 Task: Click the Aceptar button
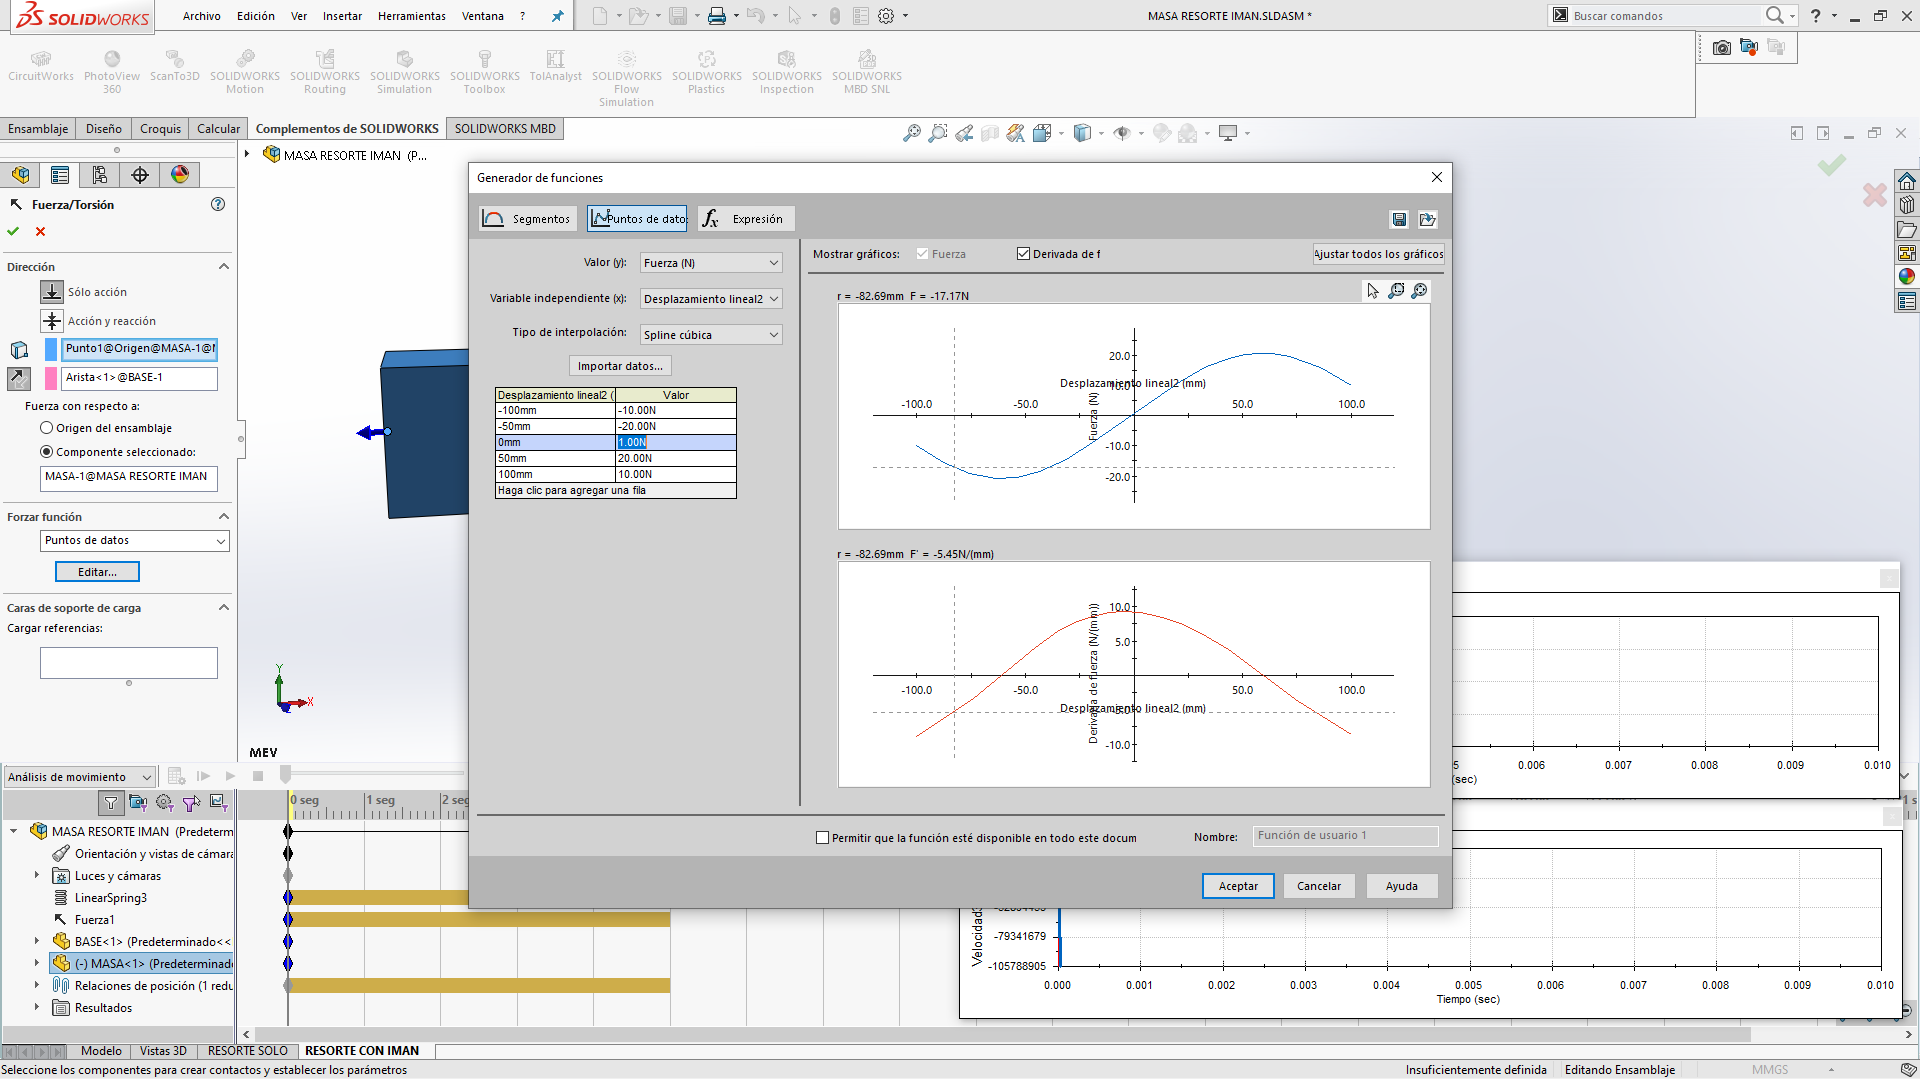click(x=1237, y=886)
